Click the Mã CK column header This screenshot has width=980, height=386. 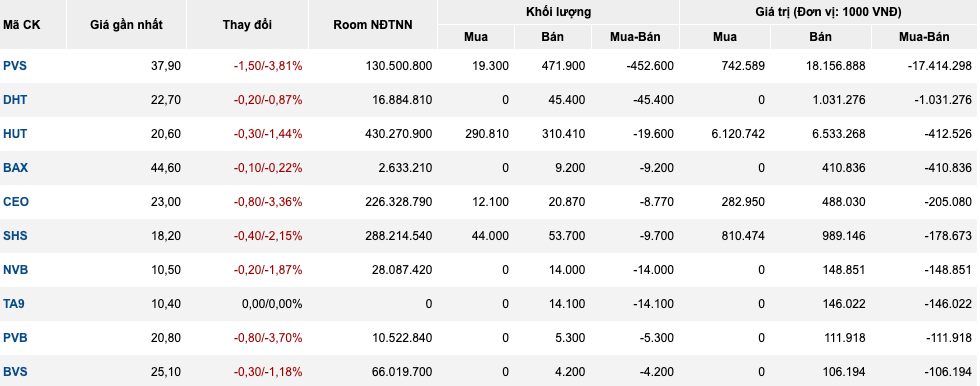(x=21, y=25)
